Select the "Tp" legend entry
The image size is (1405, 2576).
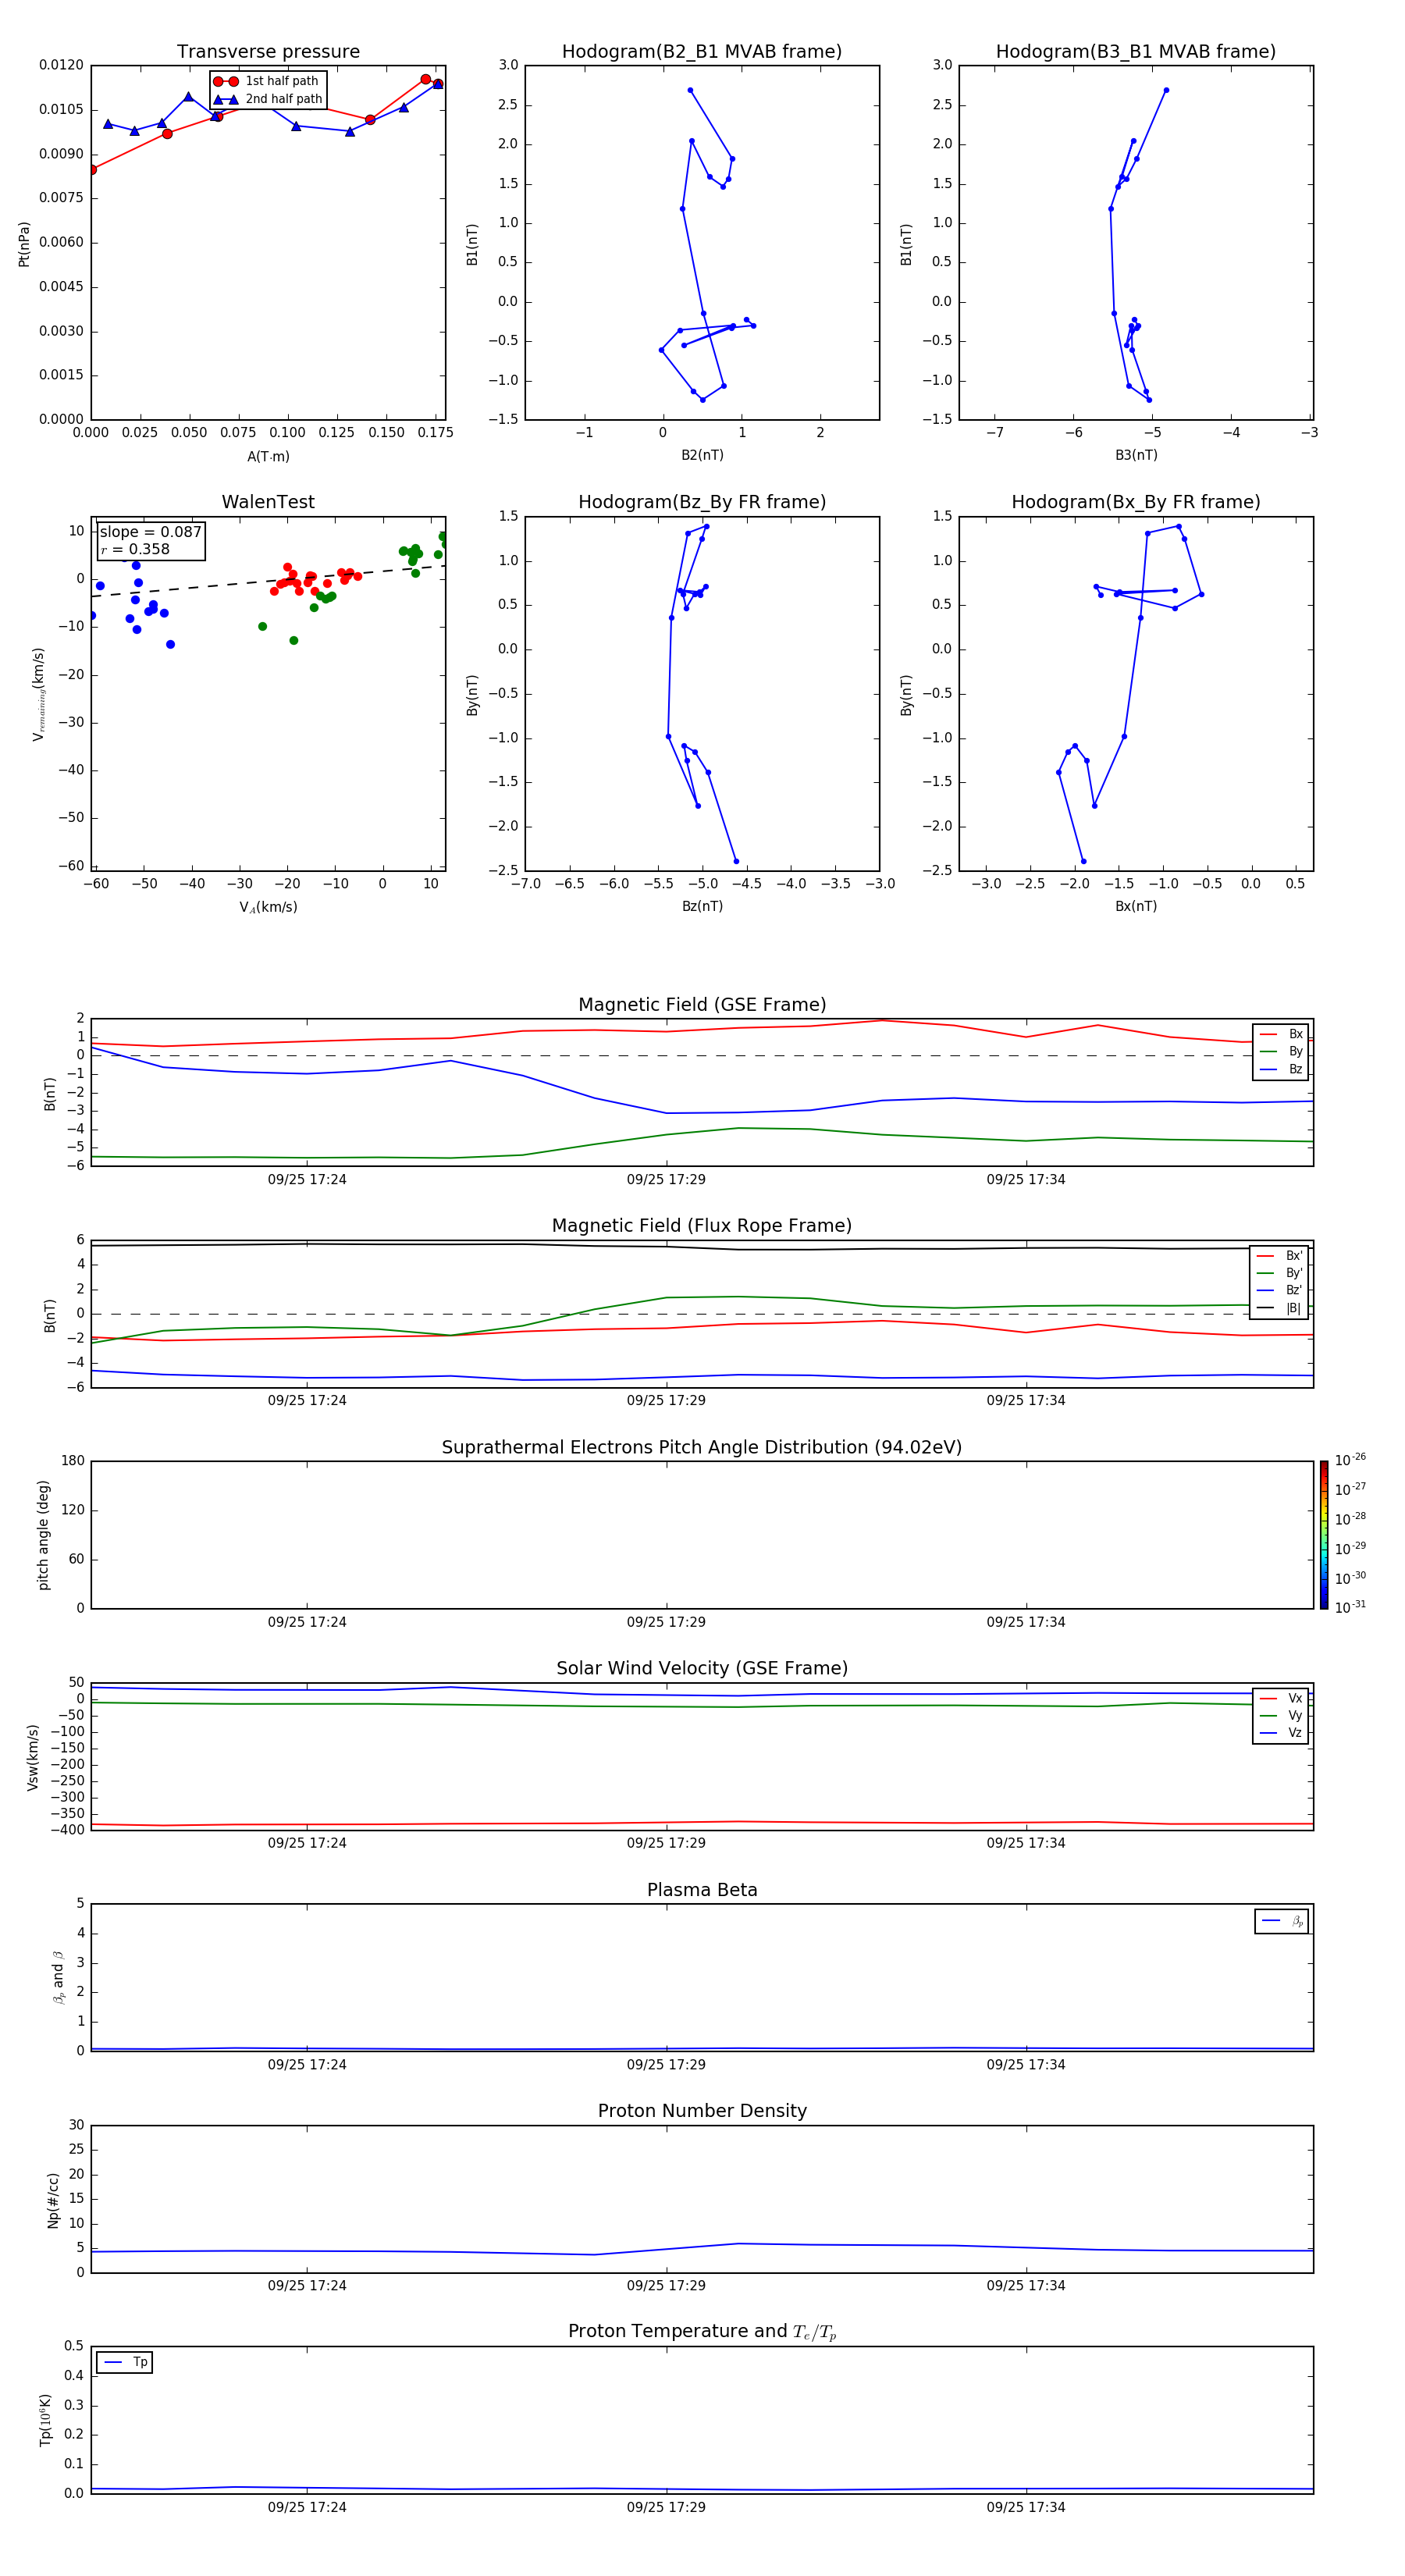125,2362
